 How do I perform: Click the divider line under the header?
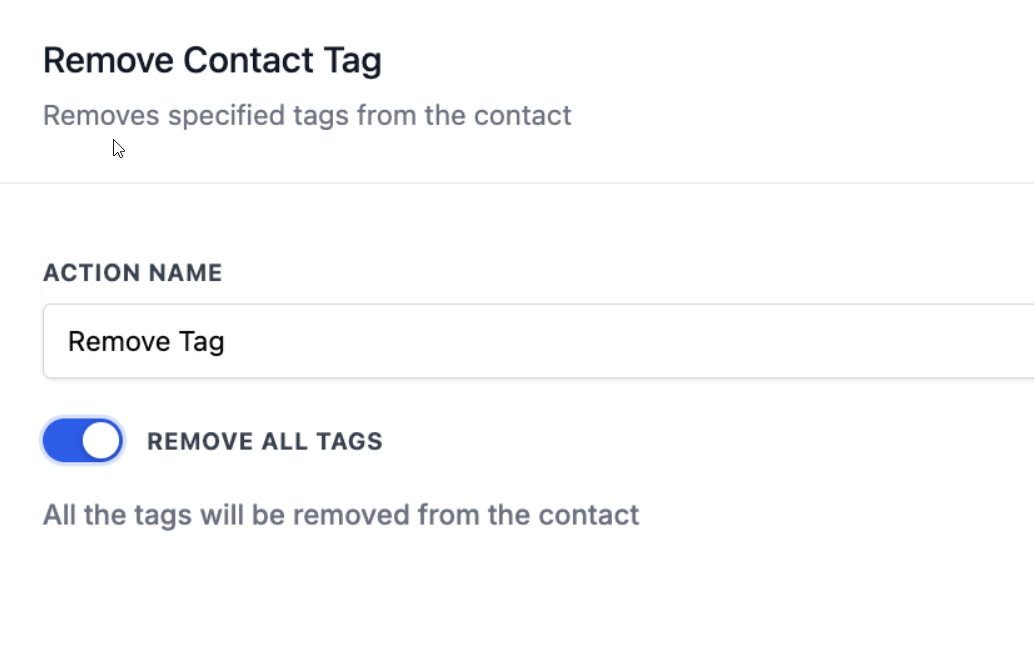pos(517,183)
